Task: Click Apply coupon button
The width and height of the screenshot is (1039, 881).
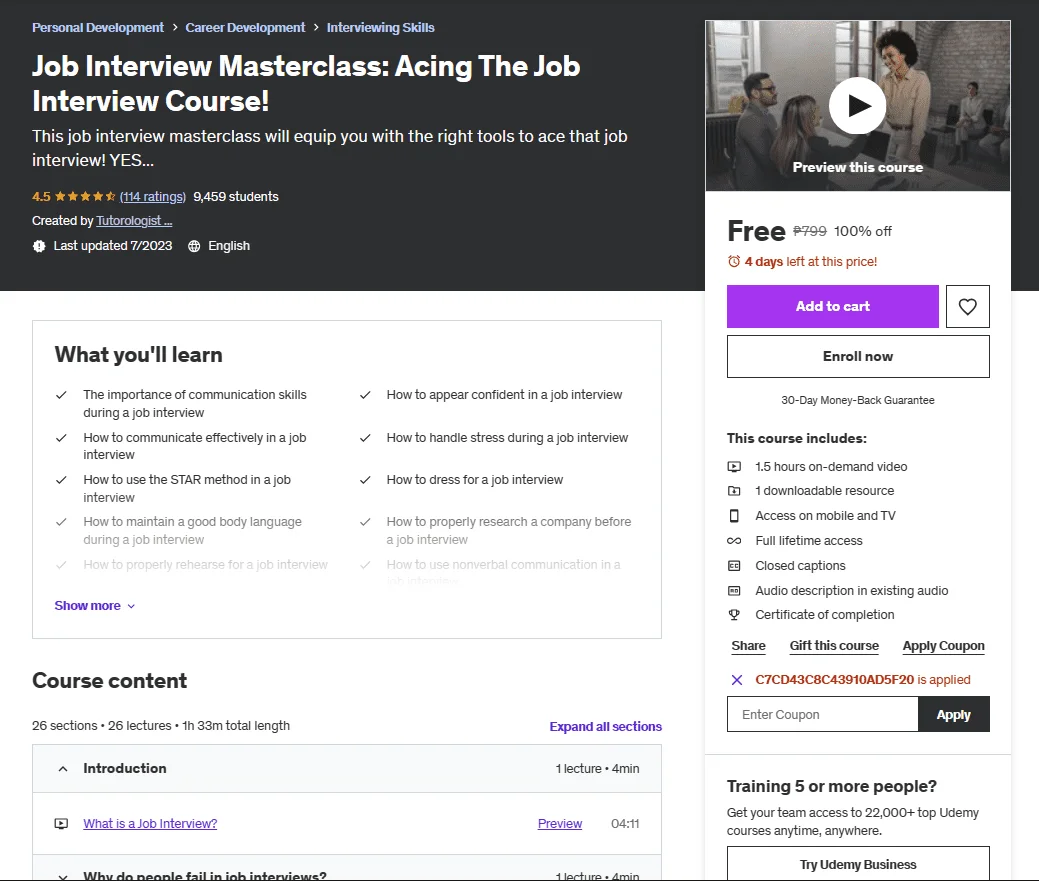Action: pos(954,715)
